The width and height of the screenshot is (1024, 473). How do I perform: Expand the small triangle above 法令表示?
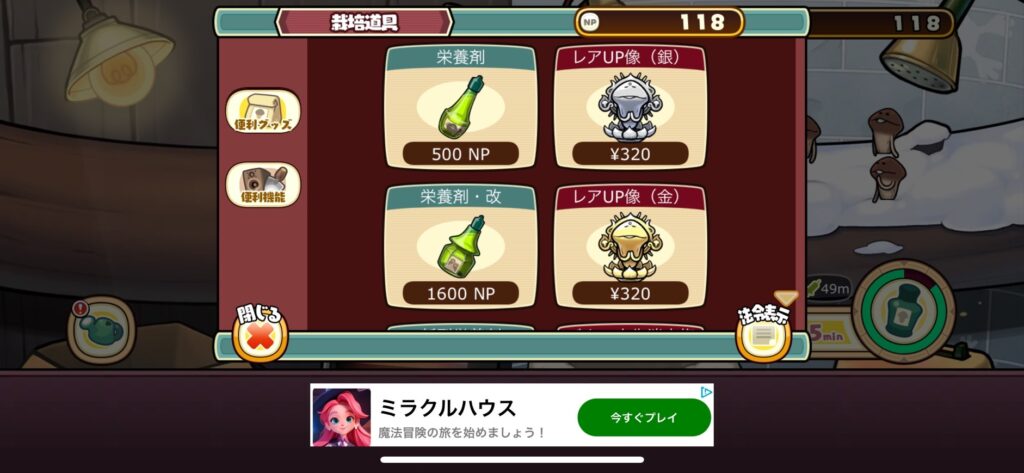pos(786,298)
